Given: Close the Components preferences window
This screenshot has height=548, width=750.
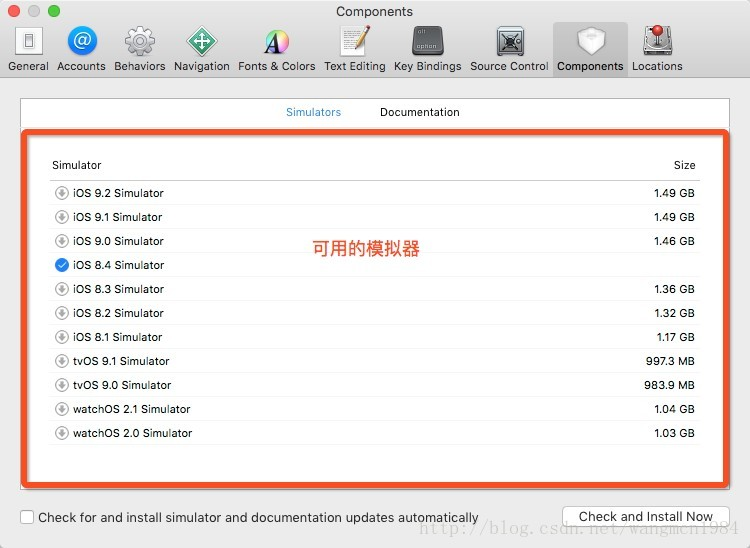Looking at the screenshot, I should pyautogui.click(x=14, y=11).
